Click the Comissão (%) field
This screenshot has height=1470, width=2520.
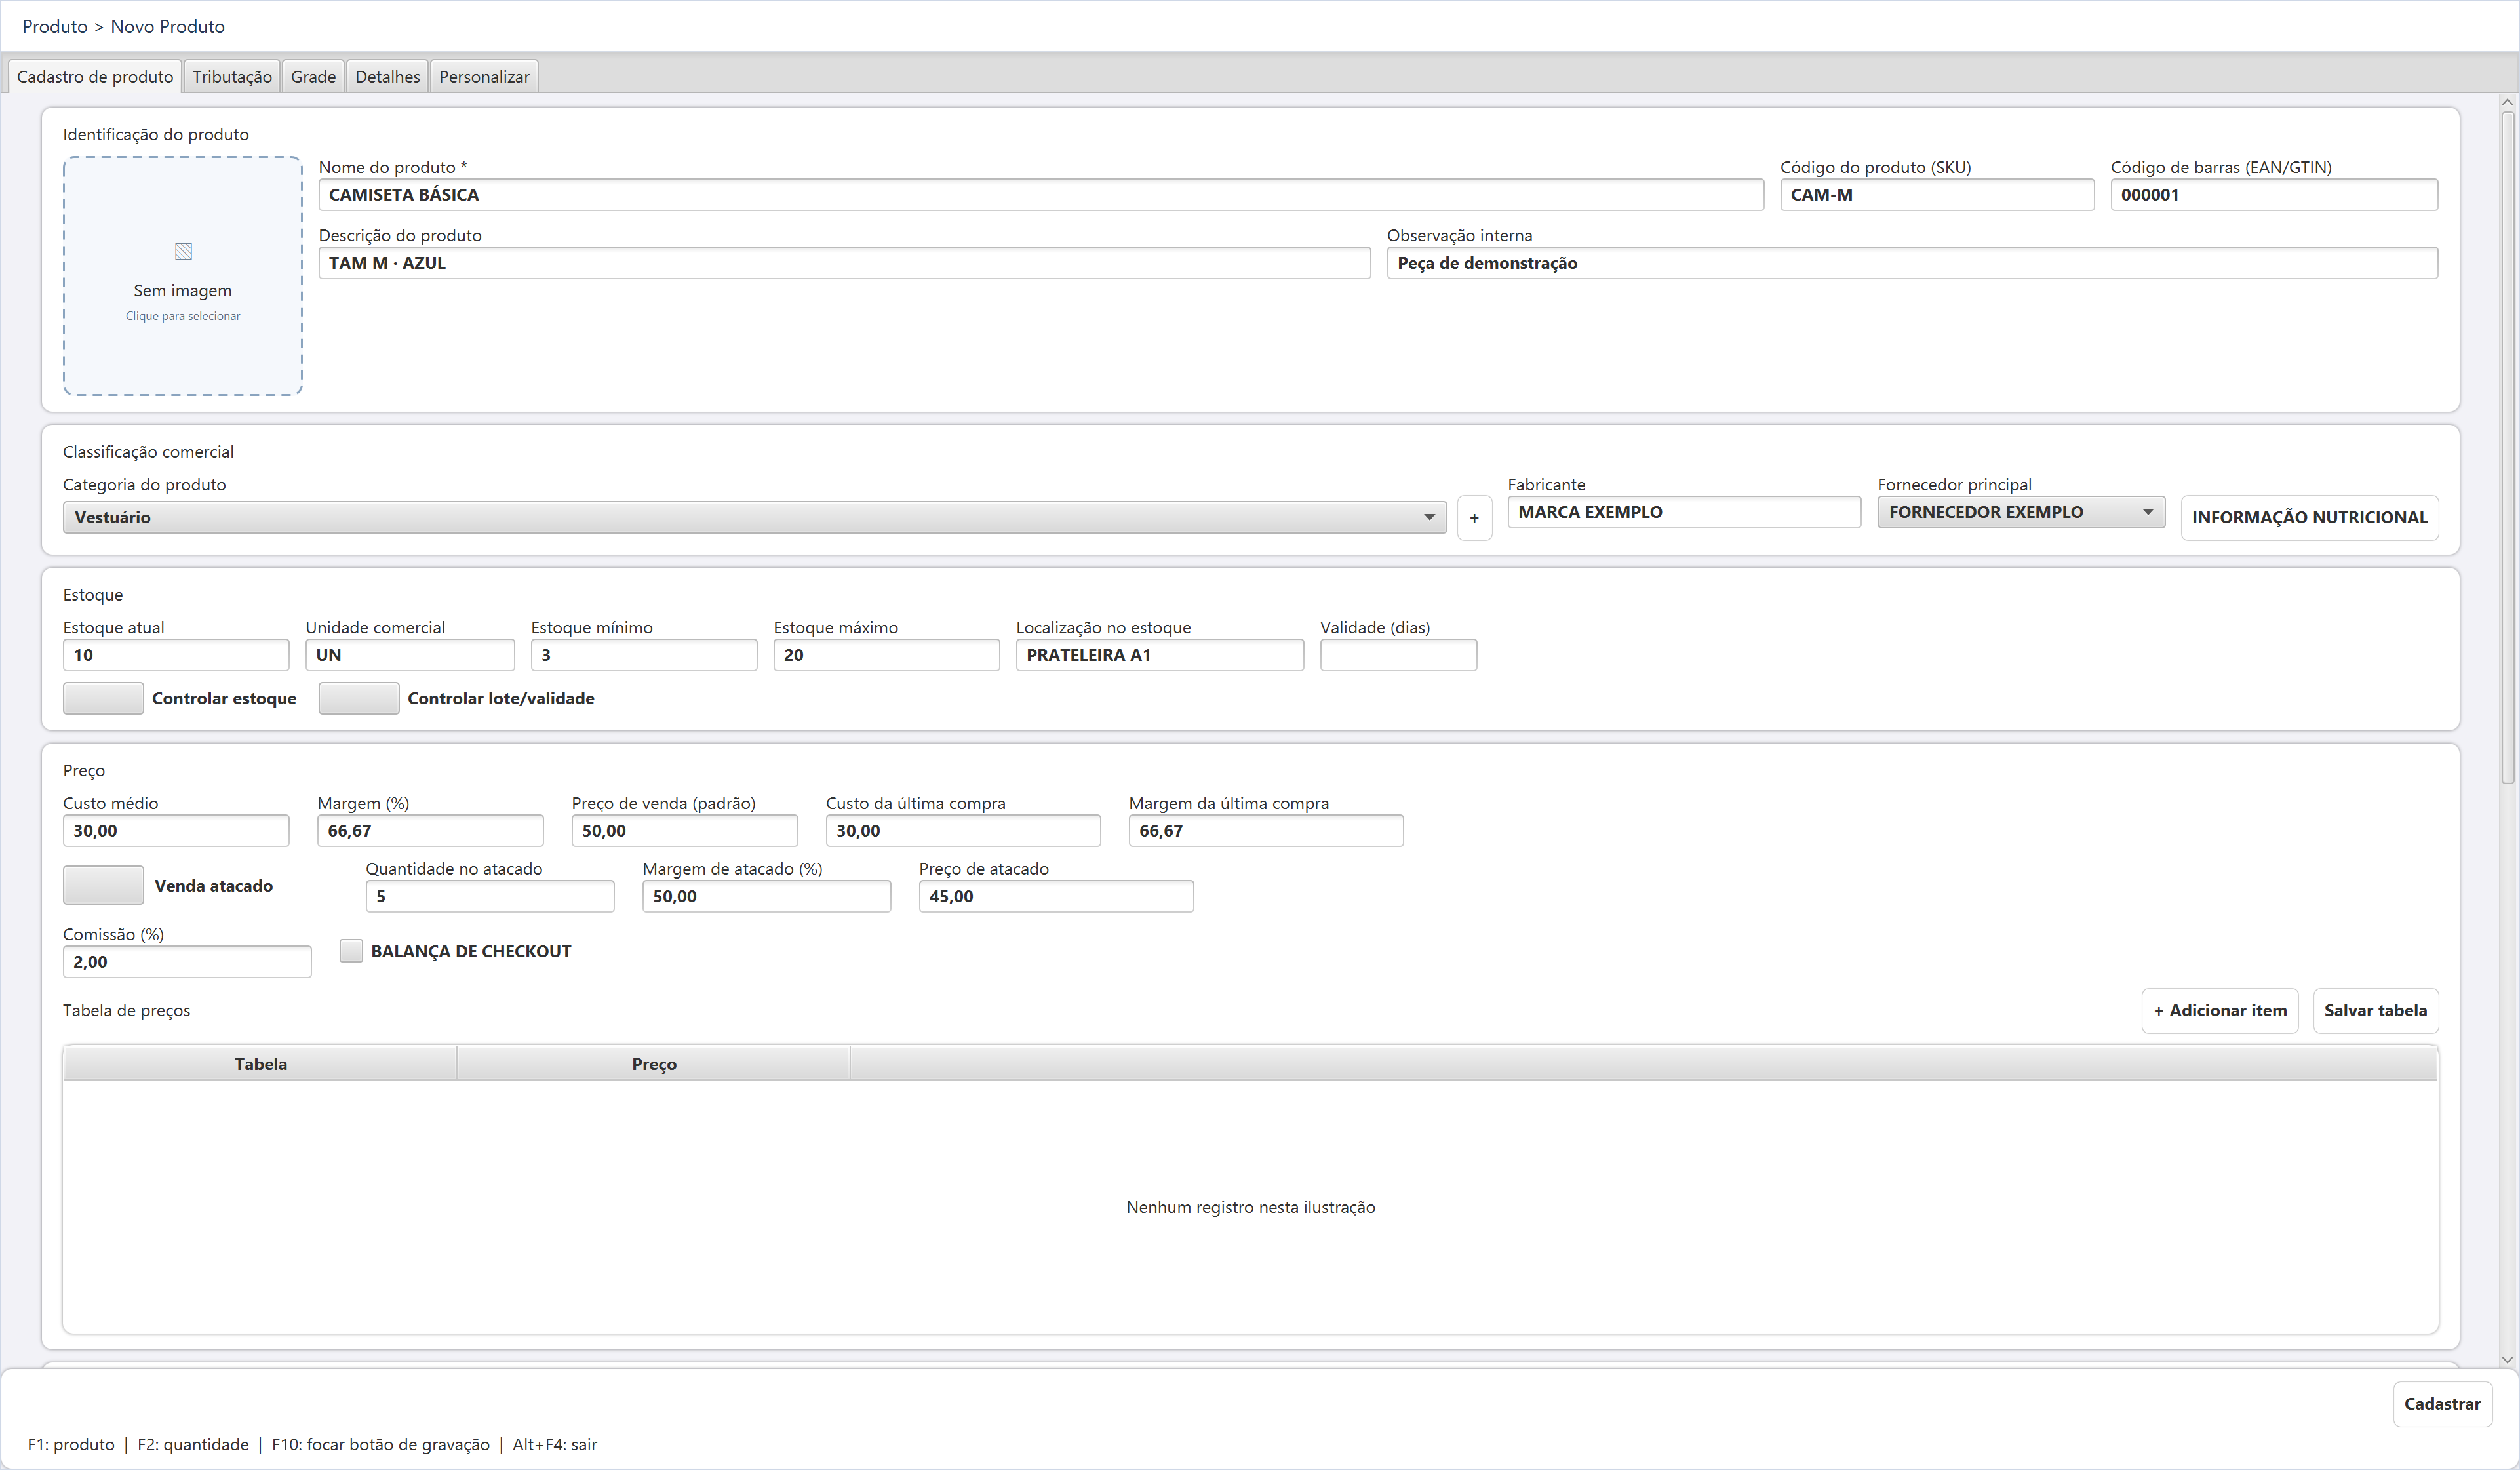click(x=187, y=962)
